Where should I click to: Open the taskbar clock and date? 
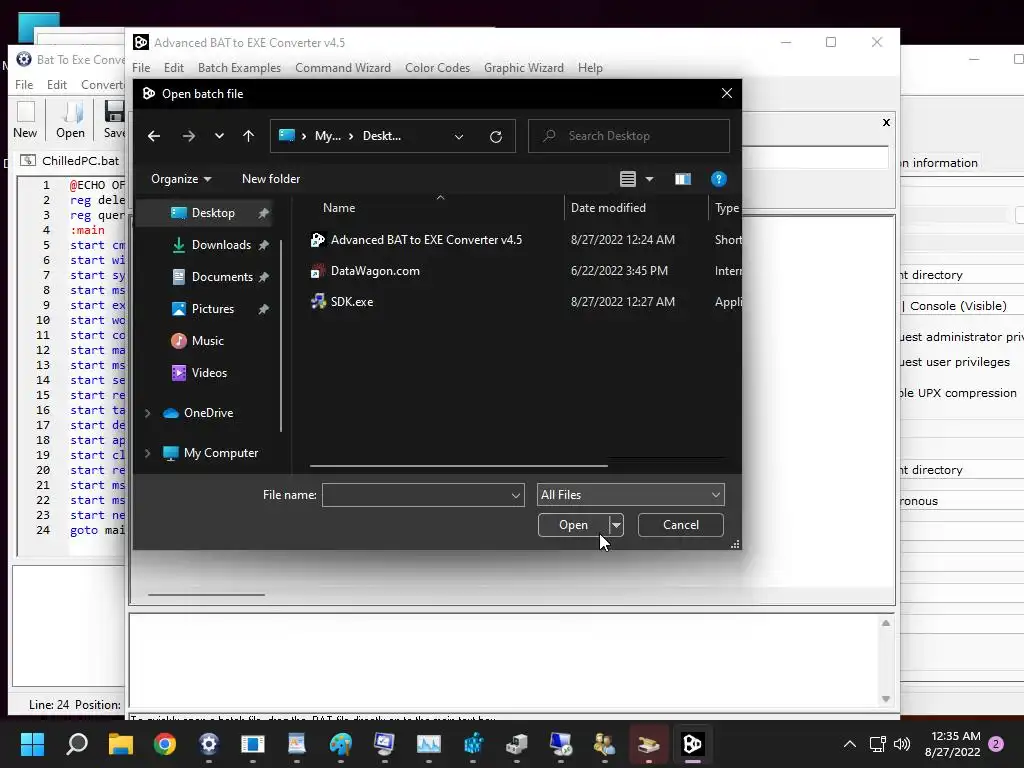pos(952,744)
